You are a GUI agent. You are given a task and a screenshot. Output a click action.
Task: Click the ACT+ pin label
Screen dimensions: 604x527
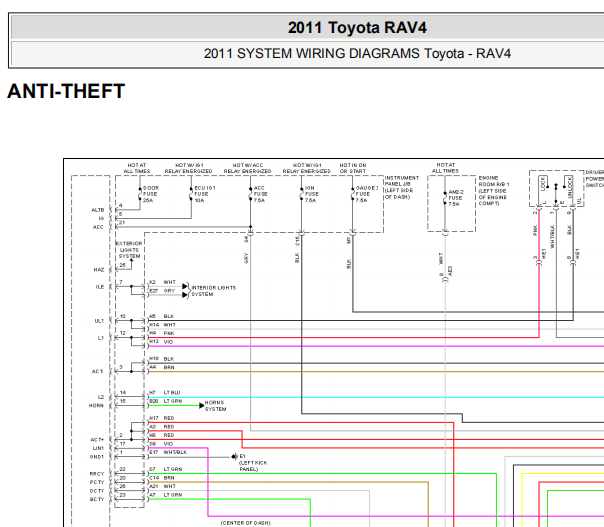97,440
